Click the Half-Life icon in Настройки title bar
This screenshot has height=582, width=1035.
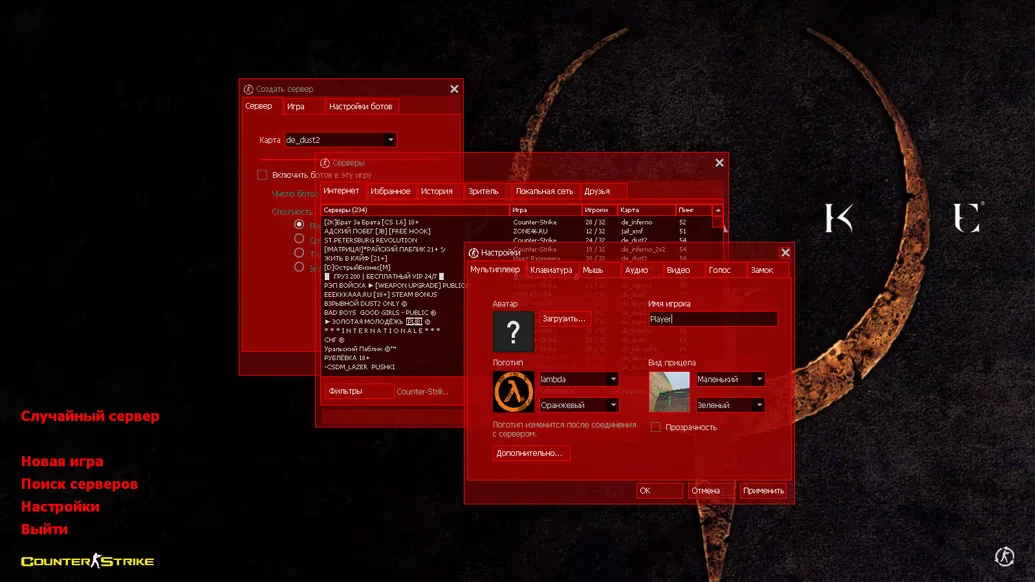[x=473, y=253]
